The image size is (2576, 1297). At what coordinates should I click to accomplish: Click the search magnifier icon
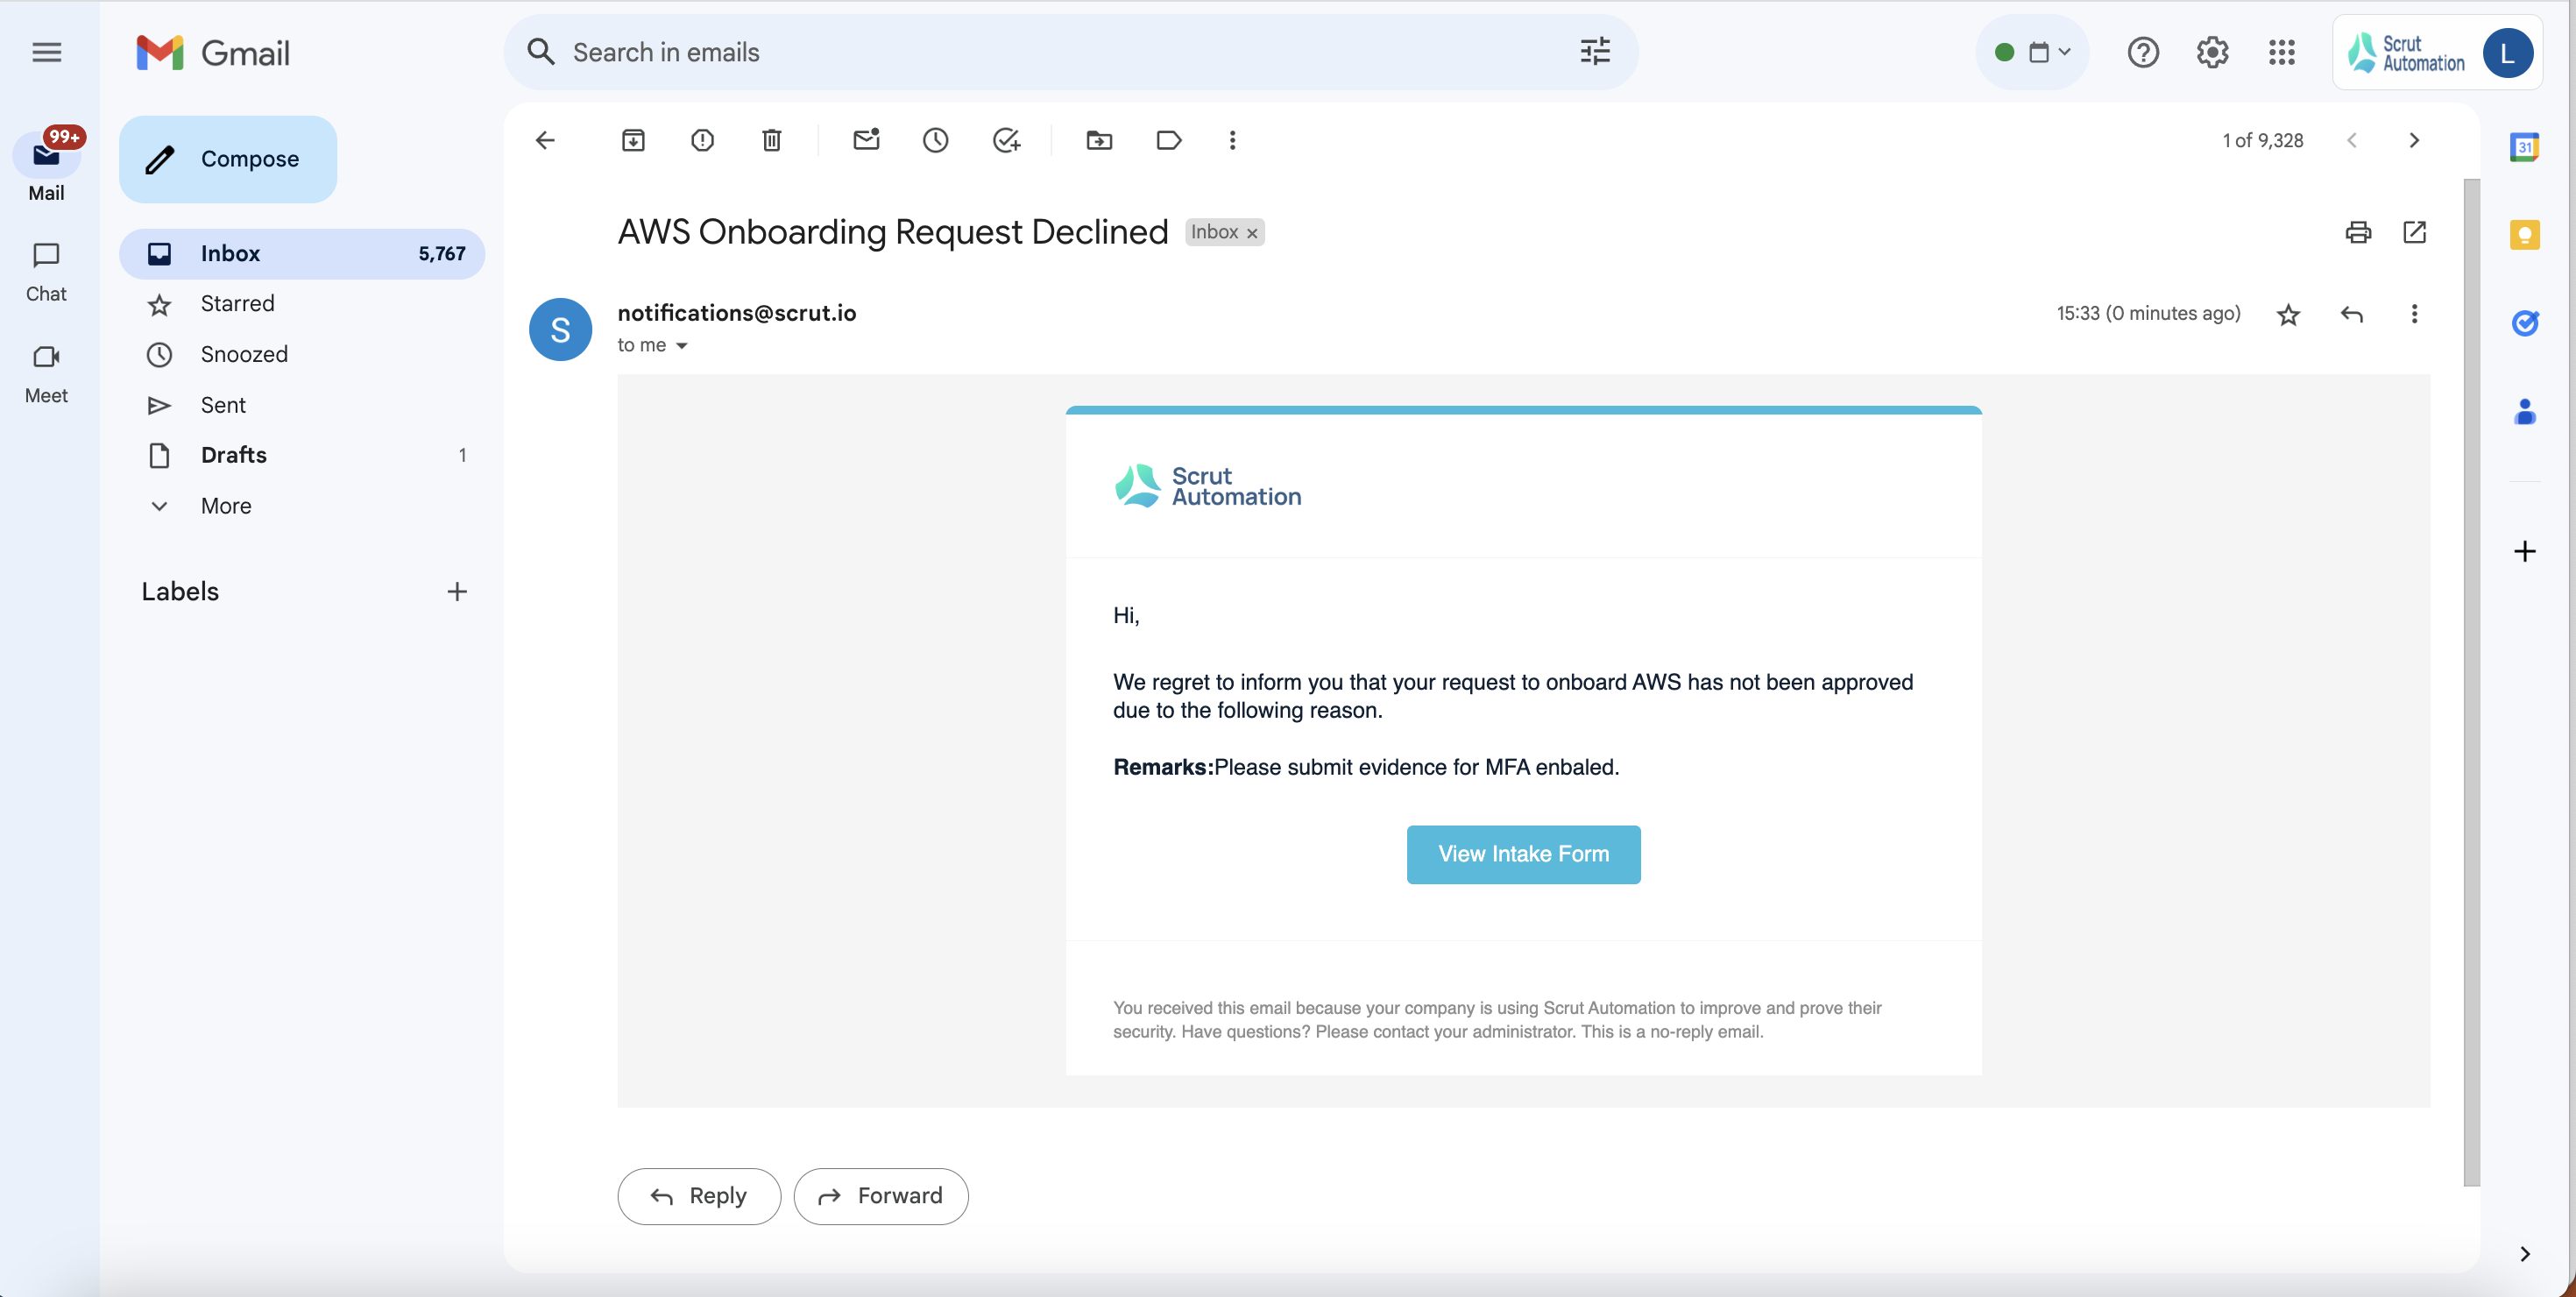(x=541, y=51)
